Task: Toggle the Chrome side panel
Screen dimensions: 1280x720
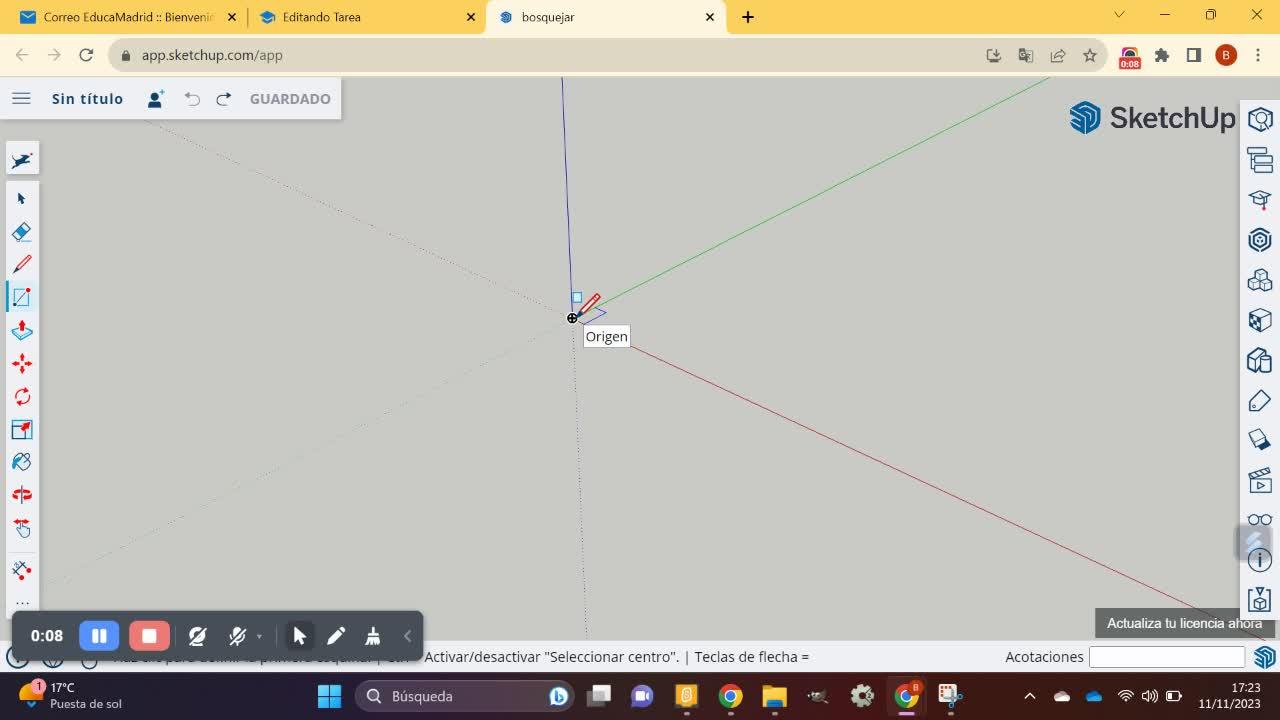Action: (x=1194, y=55)
